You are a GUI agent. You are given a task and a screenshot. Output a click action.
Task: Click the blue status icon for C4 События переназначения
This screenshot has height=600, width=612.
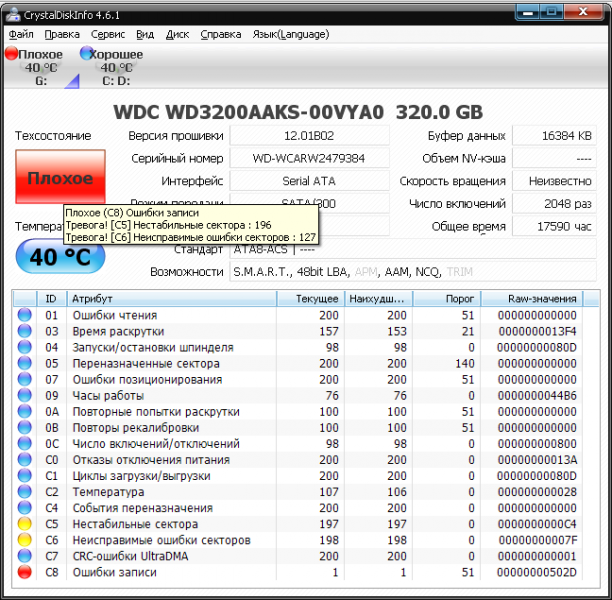point(24,507)
